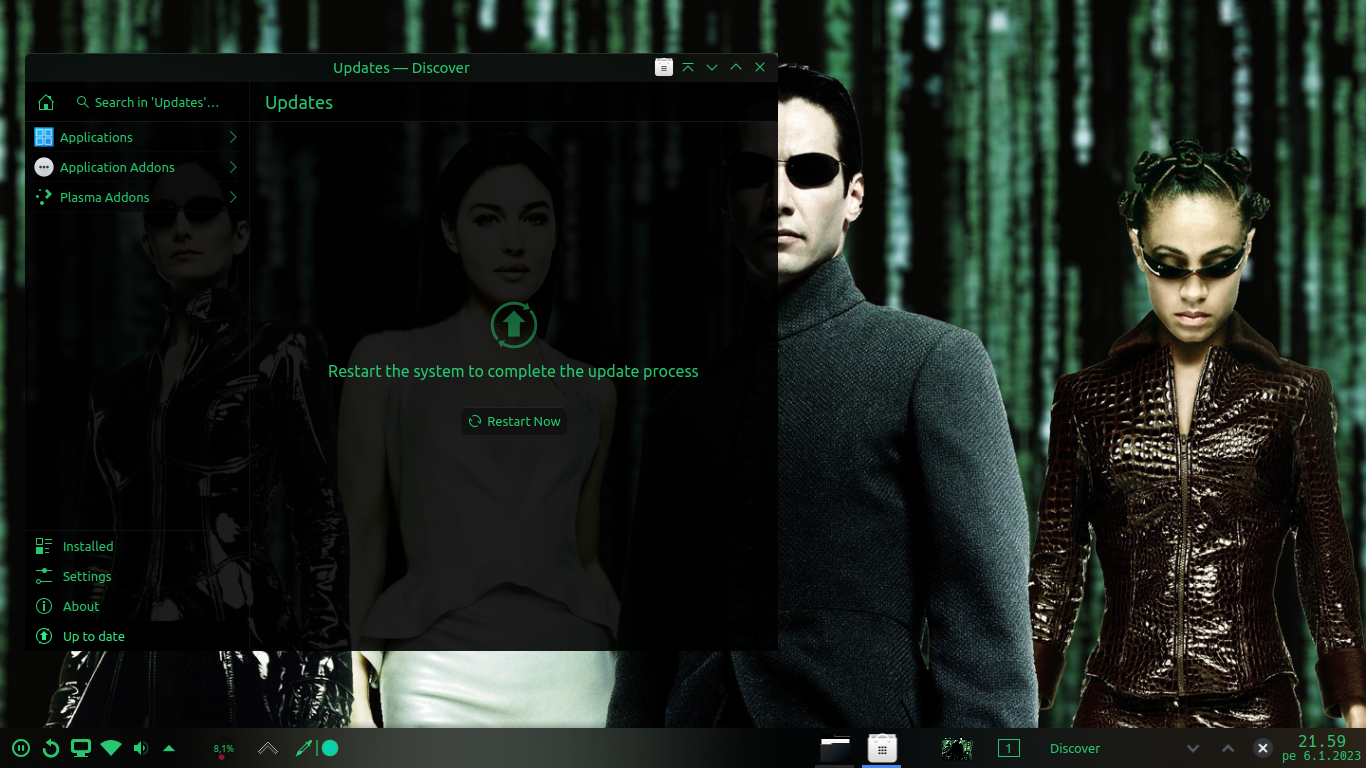Click the Discover shopping bag taskbar icon
The width and height of the screenshot is (1366, 768).
882,748
